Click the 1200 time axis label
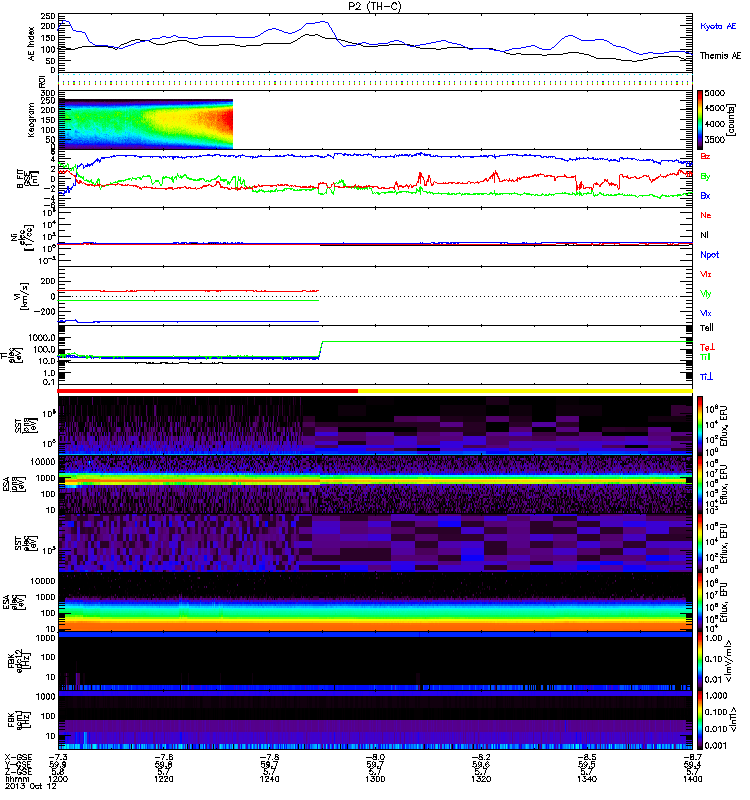The width and height of the screenshot is (750, 800). [x=58, y=779]
